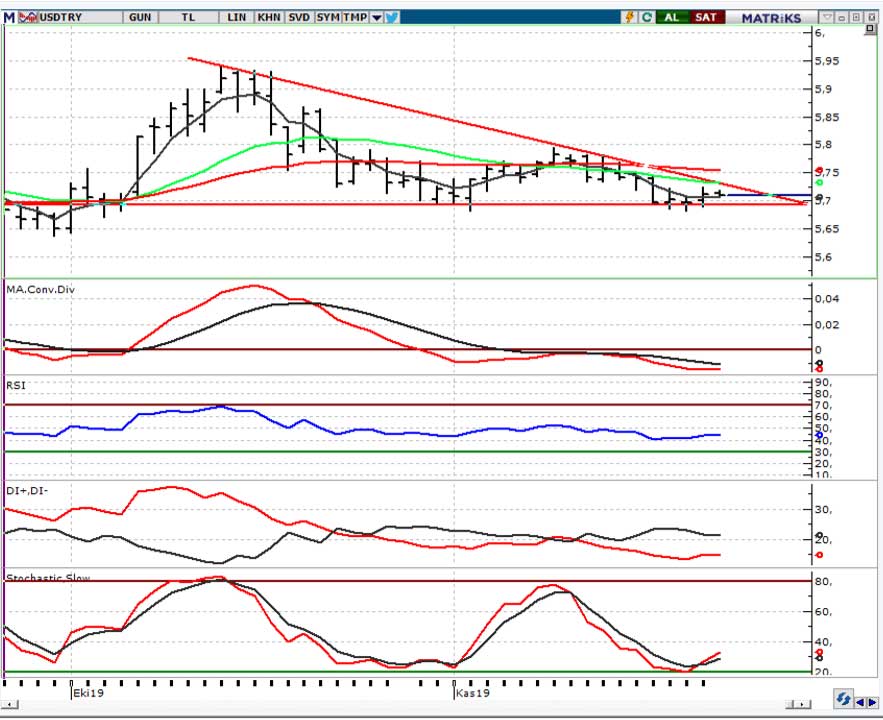Click the 70 level on the RSI axis
Image resolution: width=883 pixels, height=720 pixels.
tap(823, 405)
